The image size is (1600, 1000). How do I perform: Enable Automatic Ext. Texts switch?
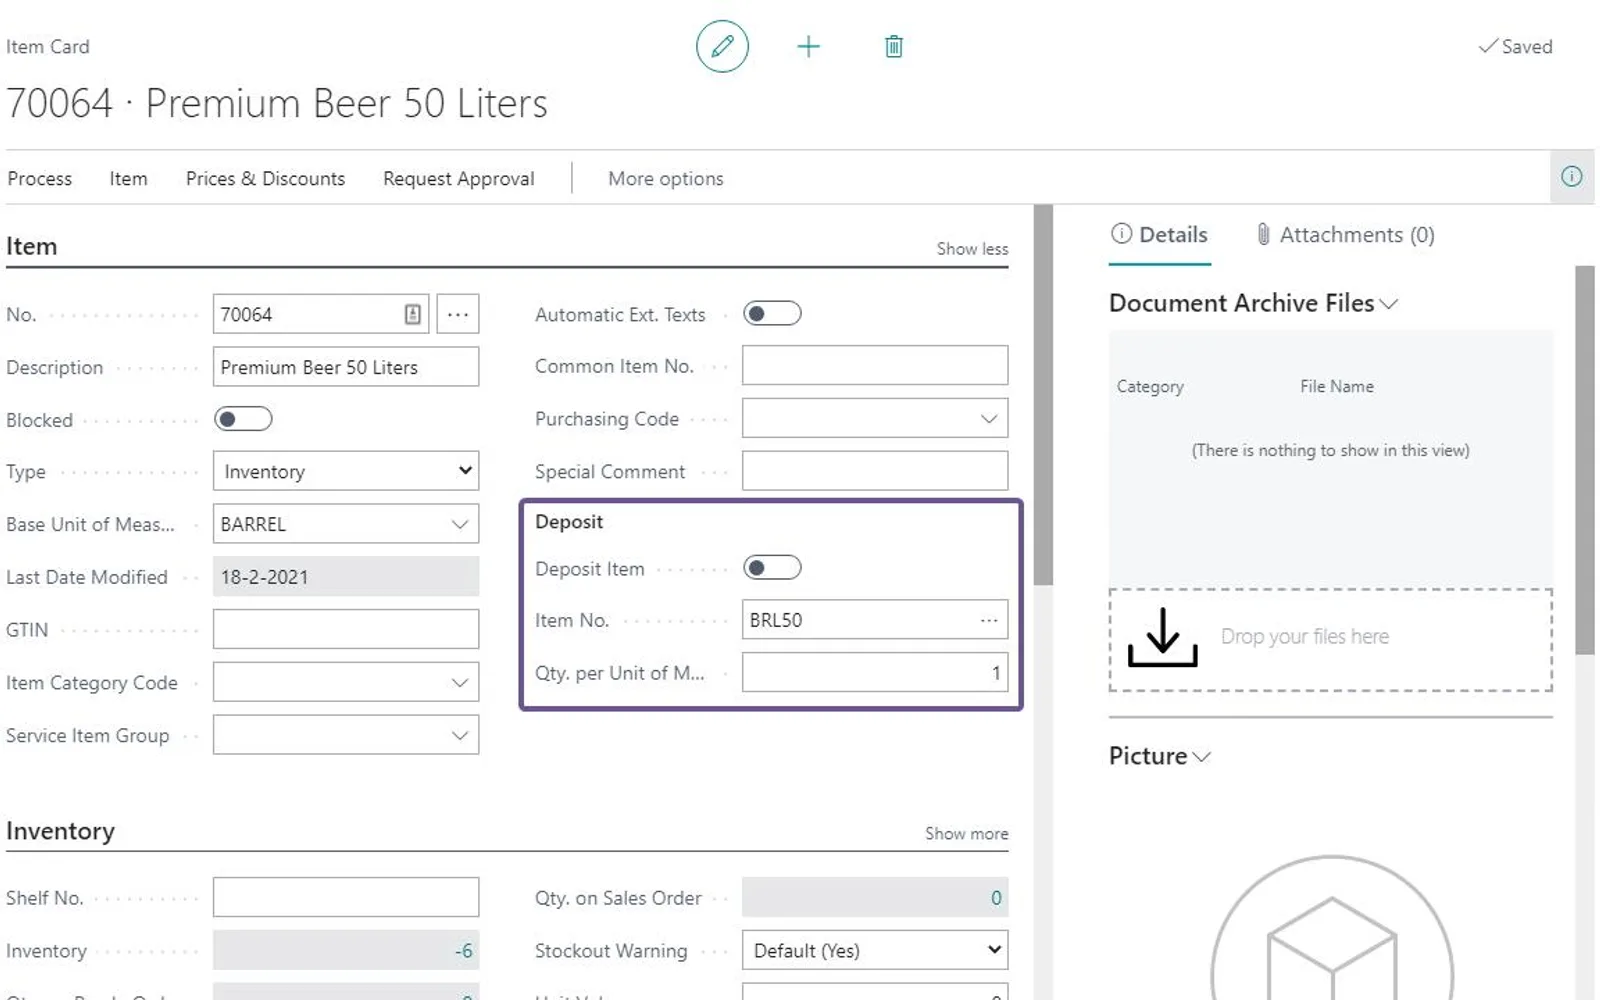[772, 314]
